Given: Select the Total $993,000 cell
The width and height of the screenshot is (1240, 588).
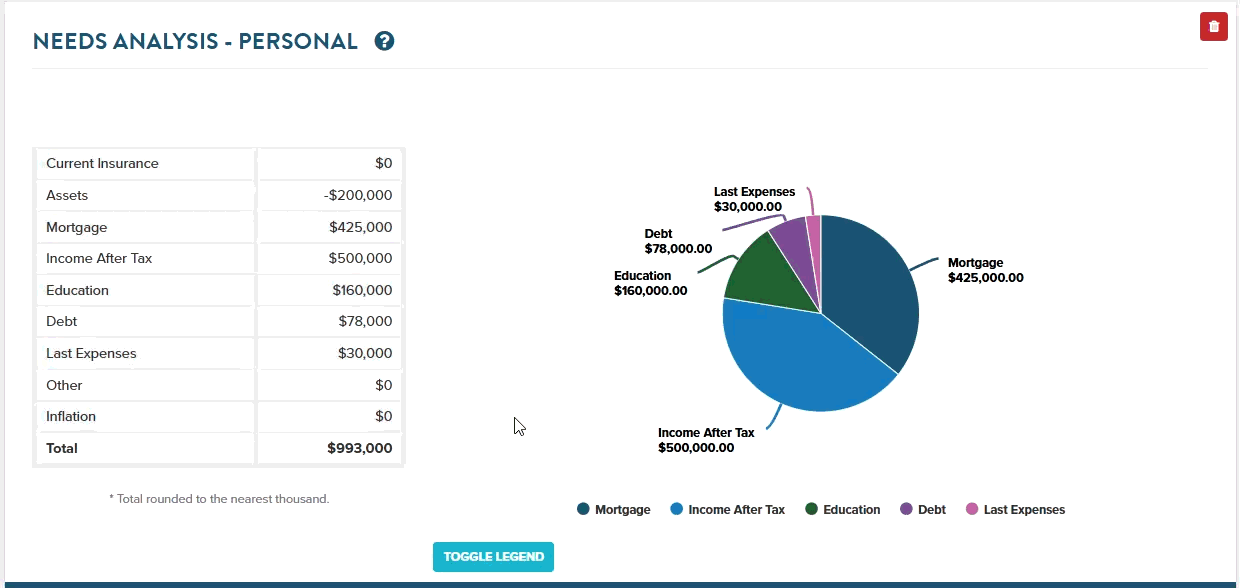Looking at the screenshot, I should coord(330,449).
